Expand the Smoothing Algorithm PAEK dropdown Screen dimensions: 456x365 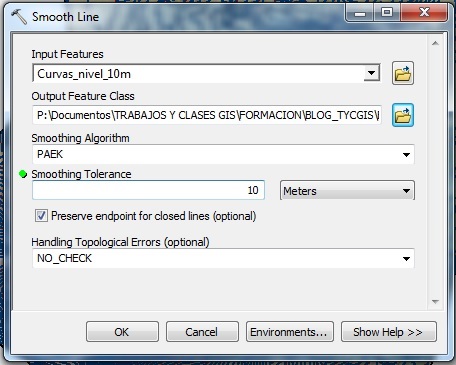pyautogui.click(x=406, y=155)
